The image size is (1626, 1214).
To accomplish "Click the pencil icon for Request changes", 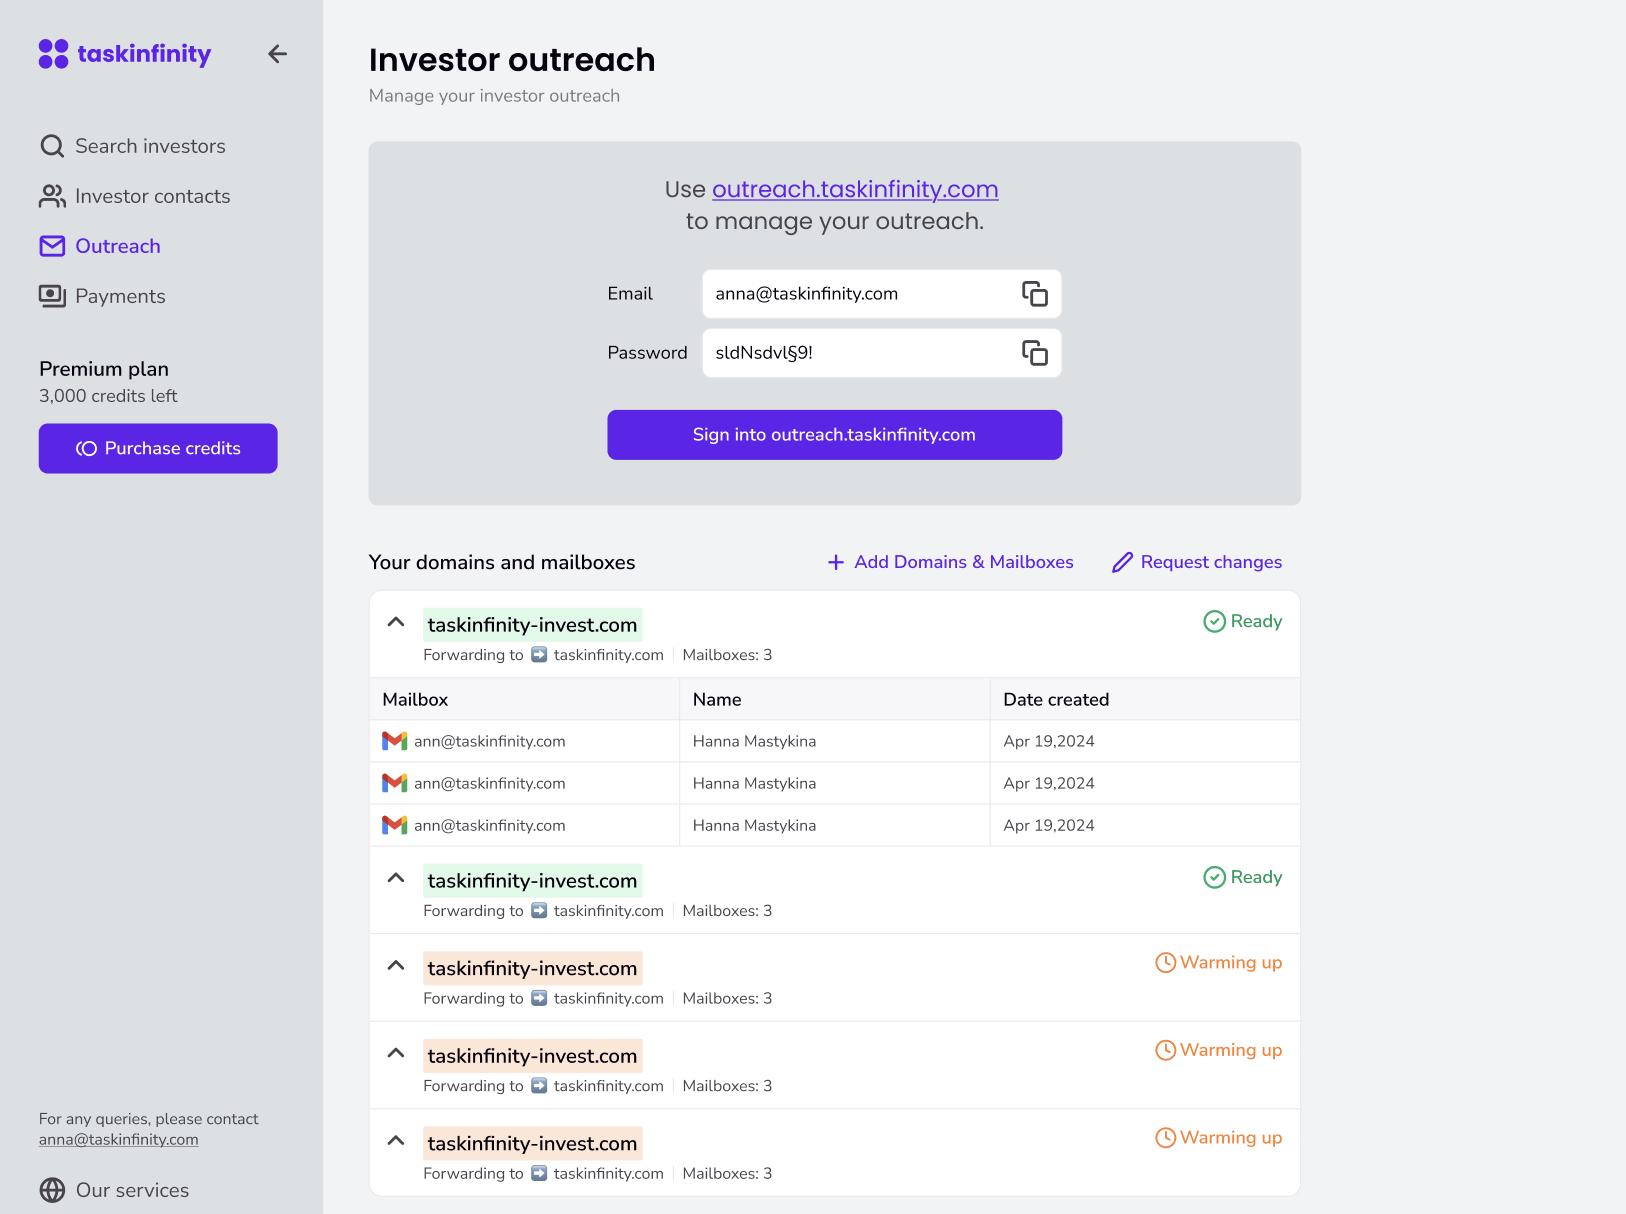I will 1122,563.
